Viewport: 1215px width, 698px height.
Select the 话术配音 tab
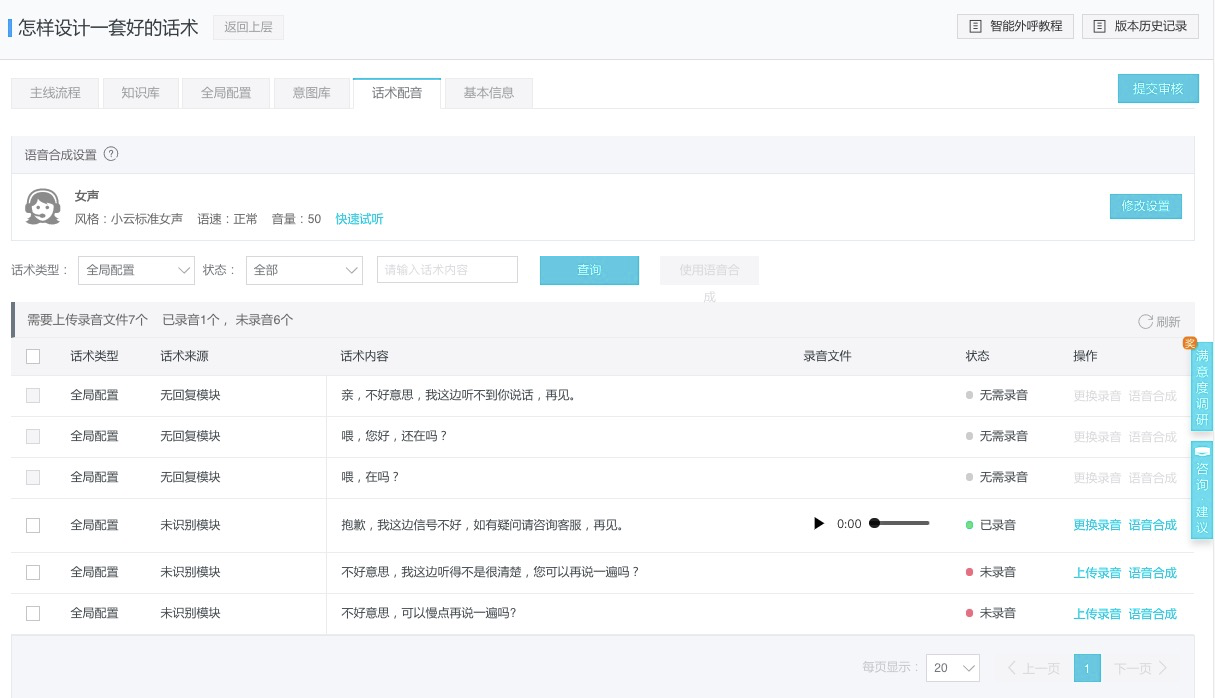tap(397, 93)
